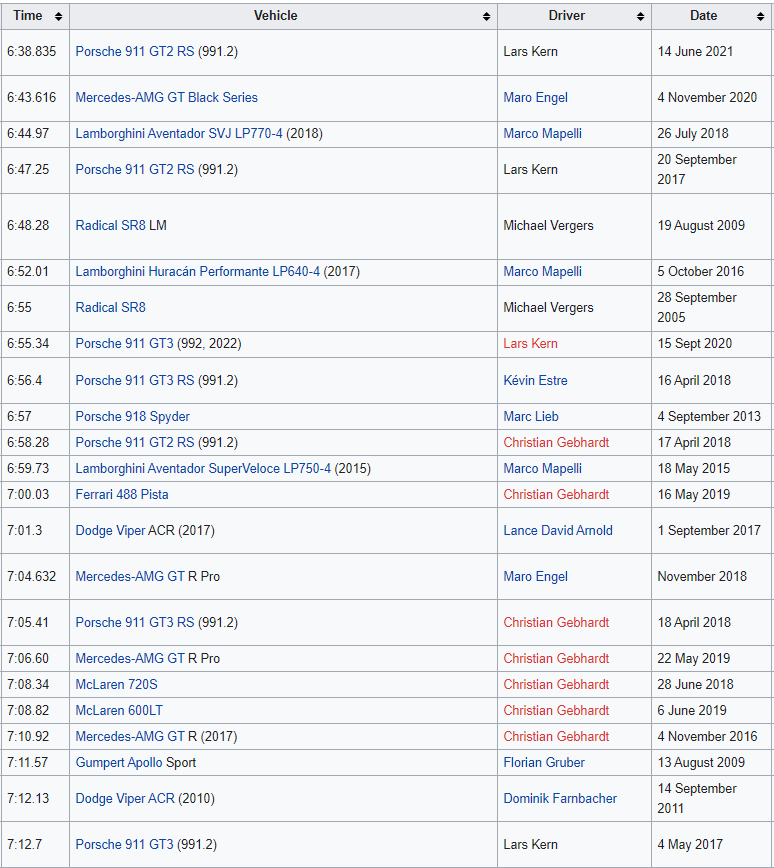The height and width of the screenshot is (868, 774).
Task: Sort table by Vehicle column arrows
Action: coord(486,17)
